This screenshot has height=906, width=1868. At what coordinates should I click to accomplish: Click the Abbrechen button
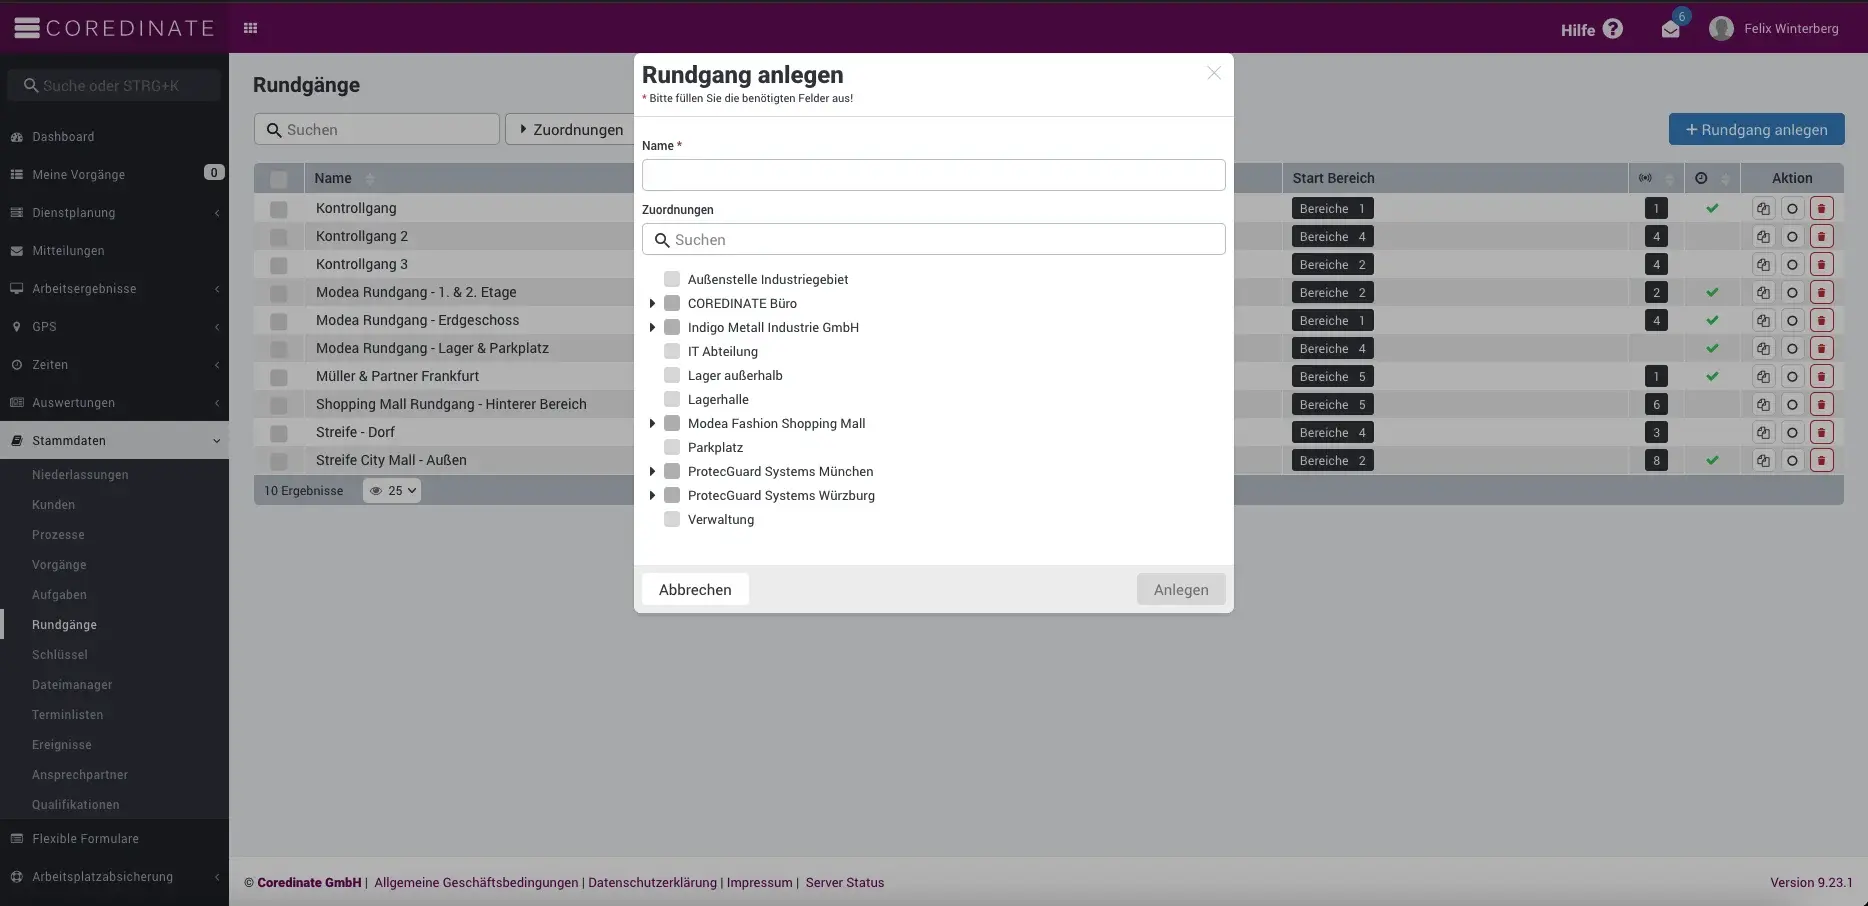695,590
